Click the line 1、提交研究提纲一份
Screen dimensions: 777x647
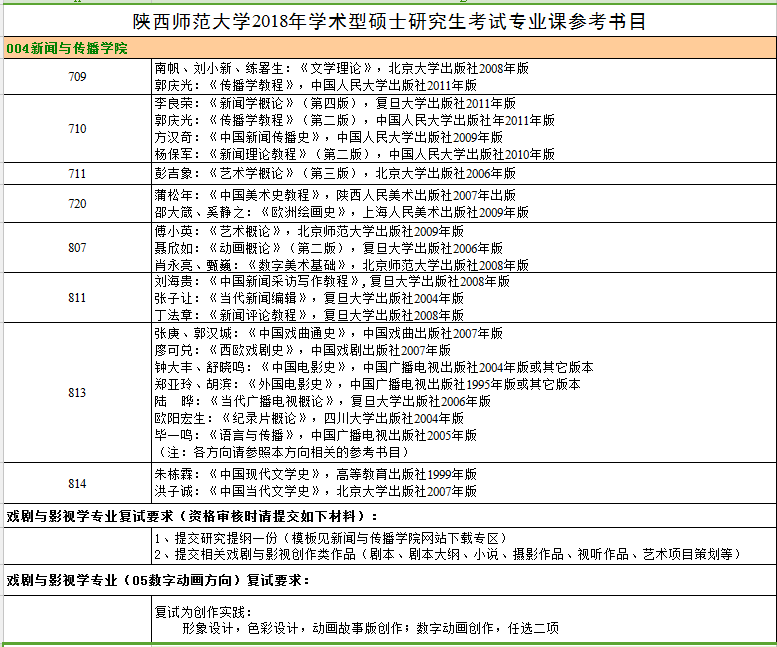(332, 538)
